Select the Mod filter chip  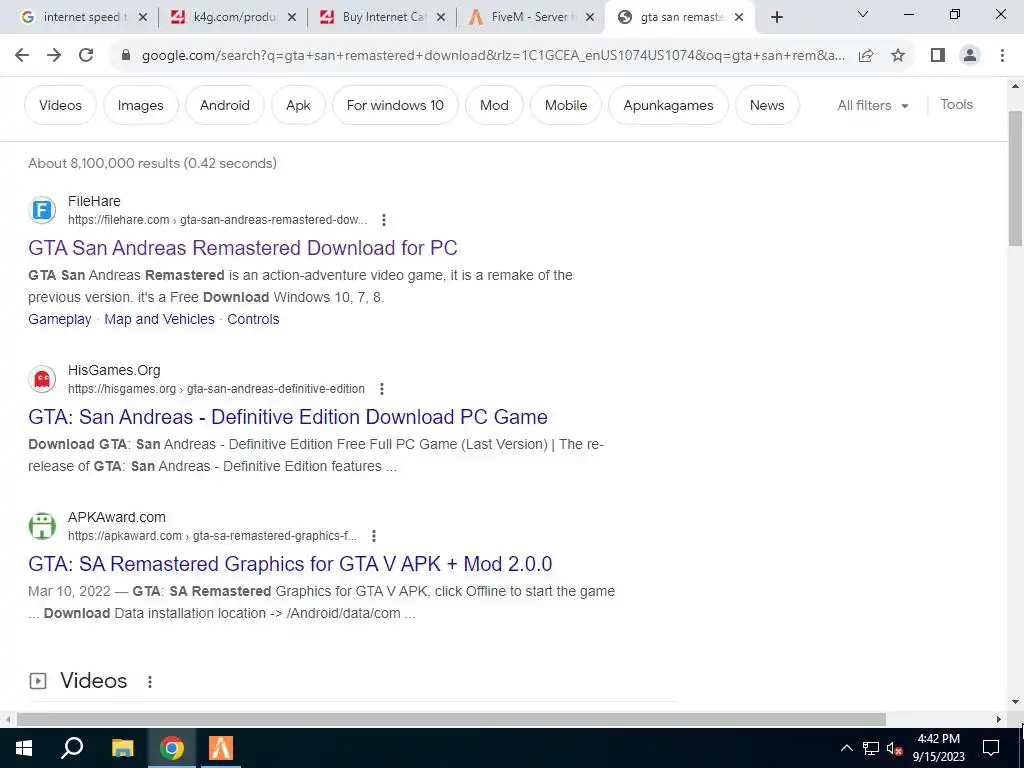494,105
